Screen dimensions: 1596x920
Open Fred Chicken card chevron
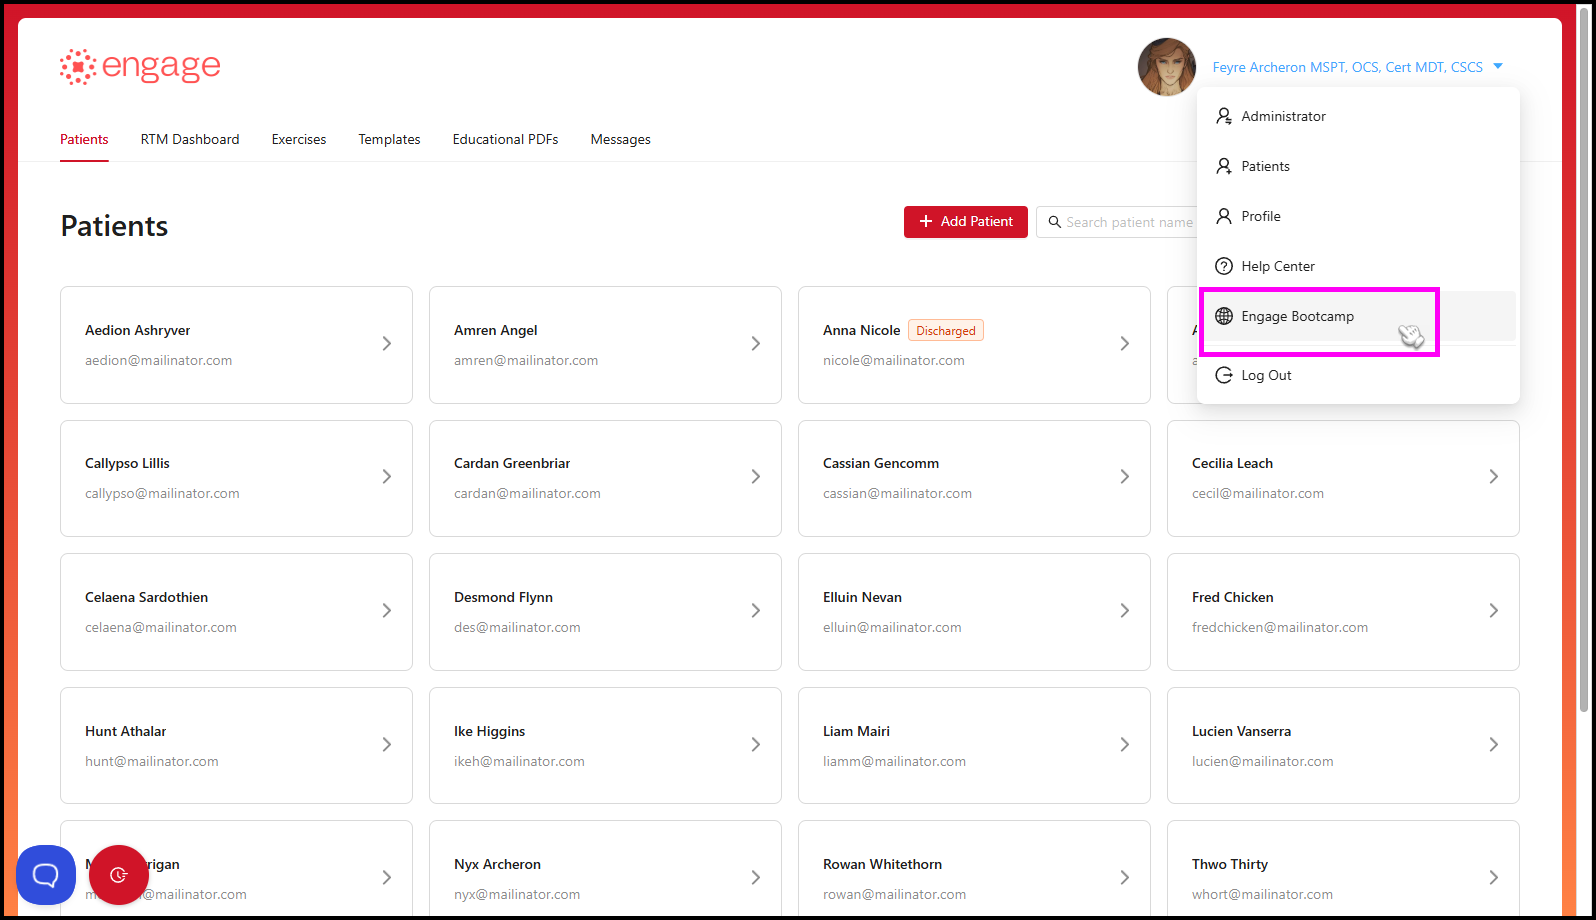[1494, 611]
